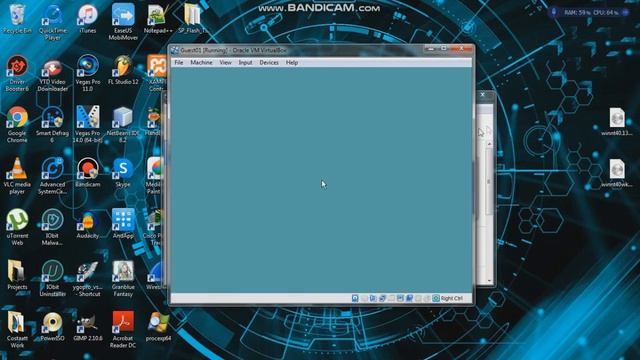640x360 pixels.
Task: Select the iTunes desktop shortcut
Action: click(x=88, y=18)
